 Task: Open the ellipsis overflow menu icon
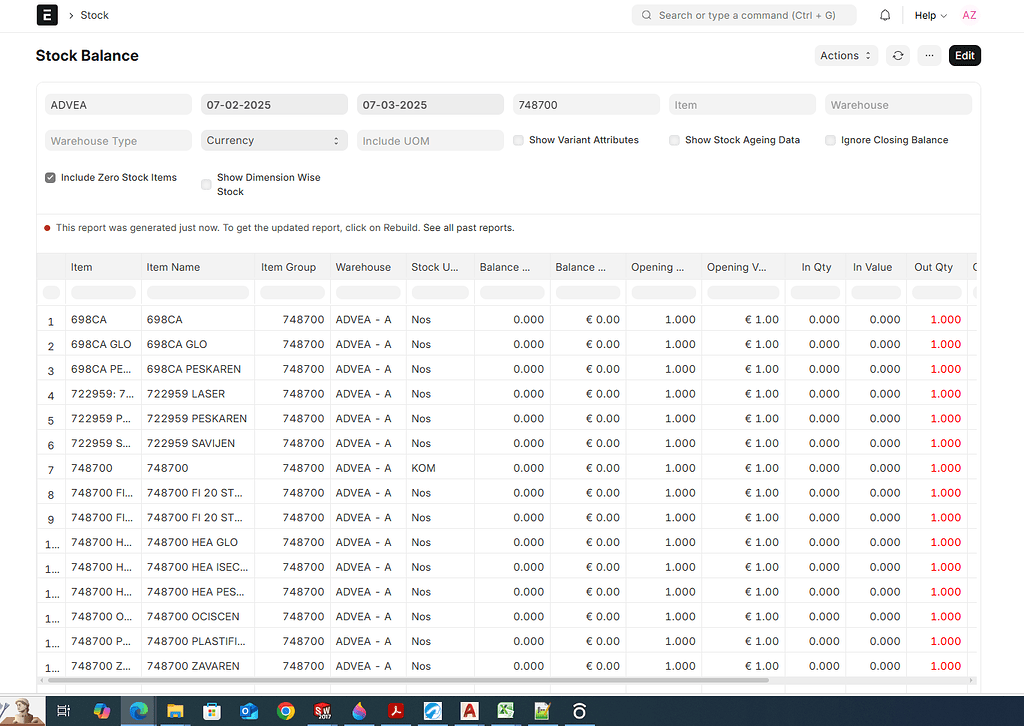coord(931,55)
